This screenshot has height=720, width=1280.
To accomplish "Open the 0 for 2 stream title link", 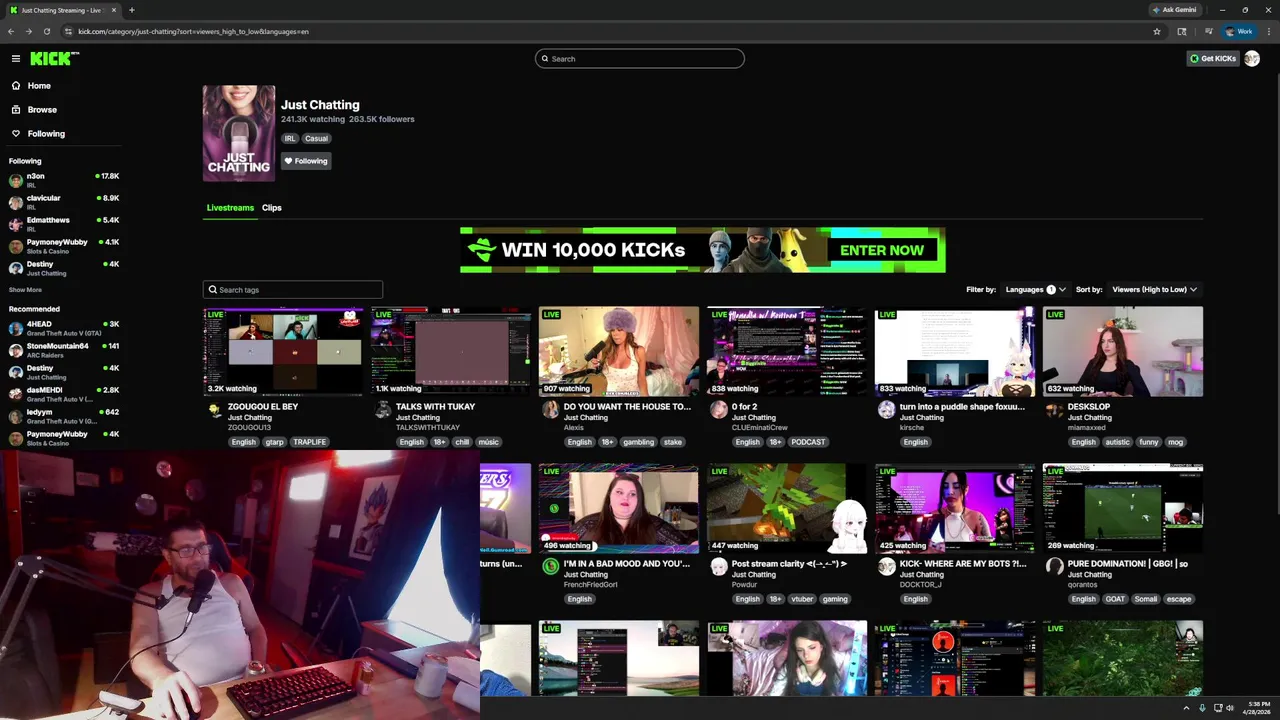I will pyautogui.click(x=744, y=407).
